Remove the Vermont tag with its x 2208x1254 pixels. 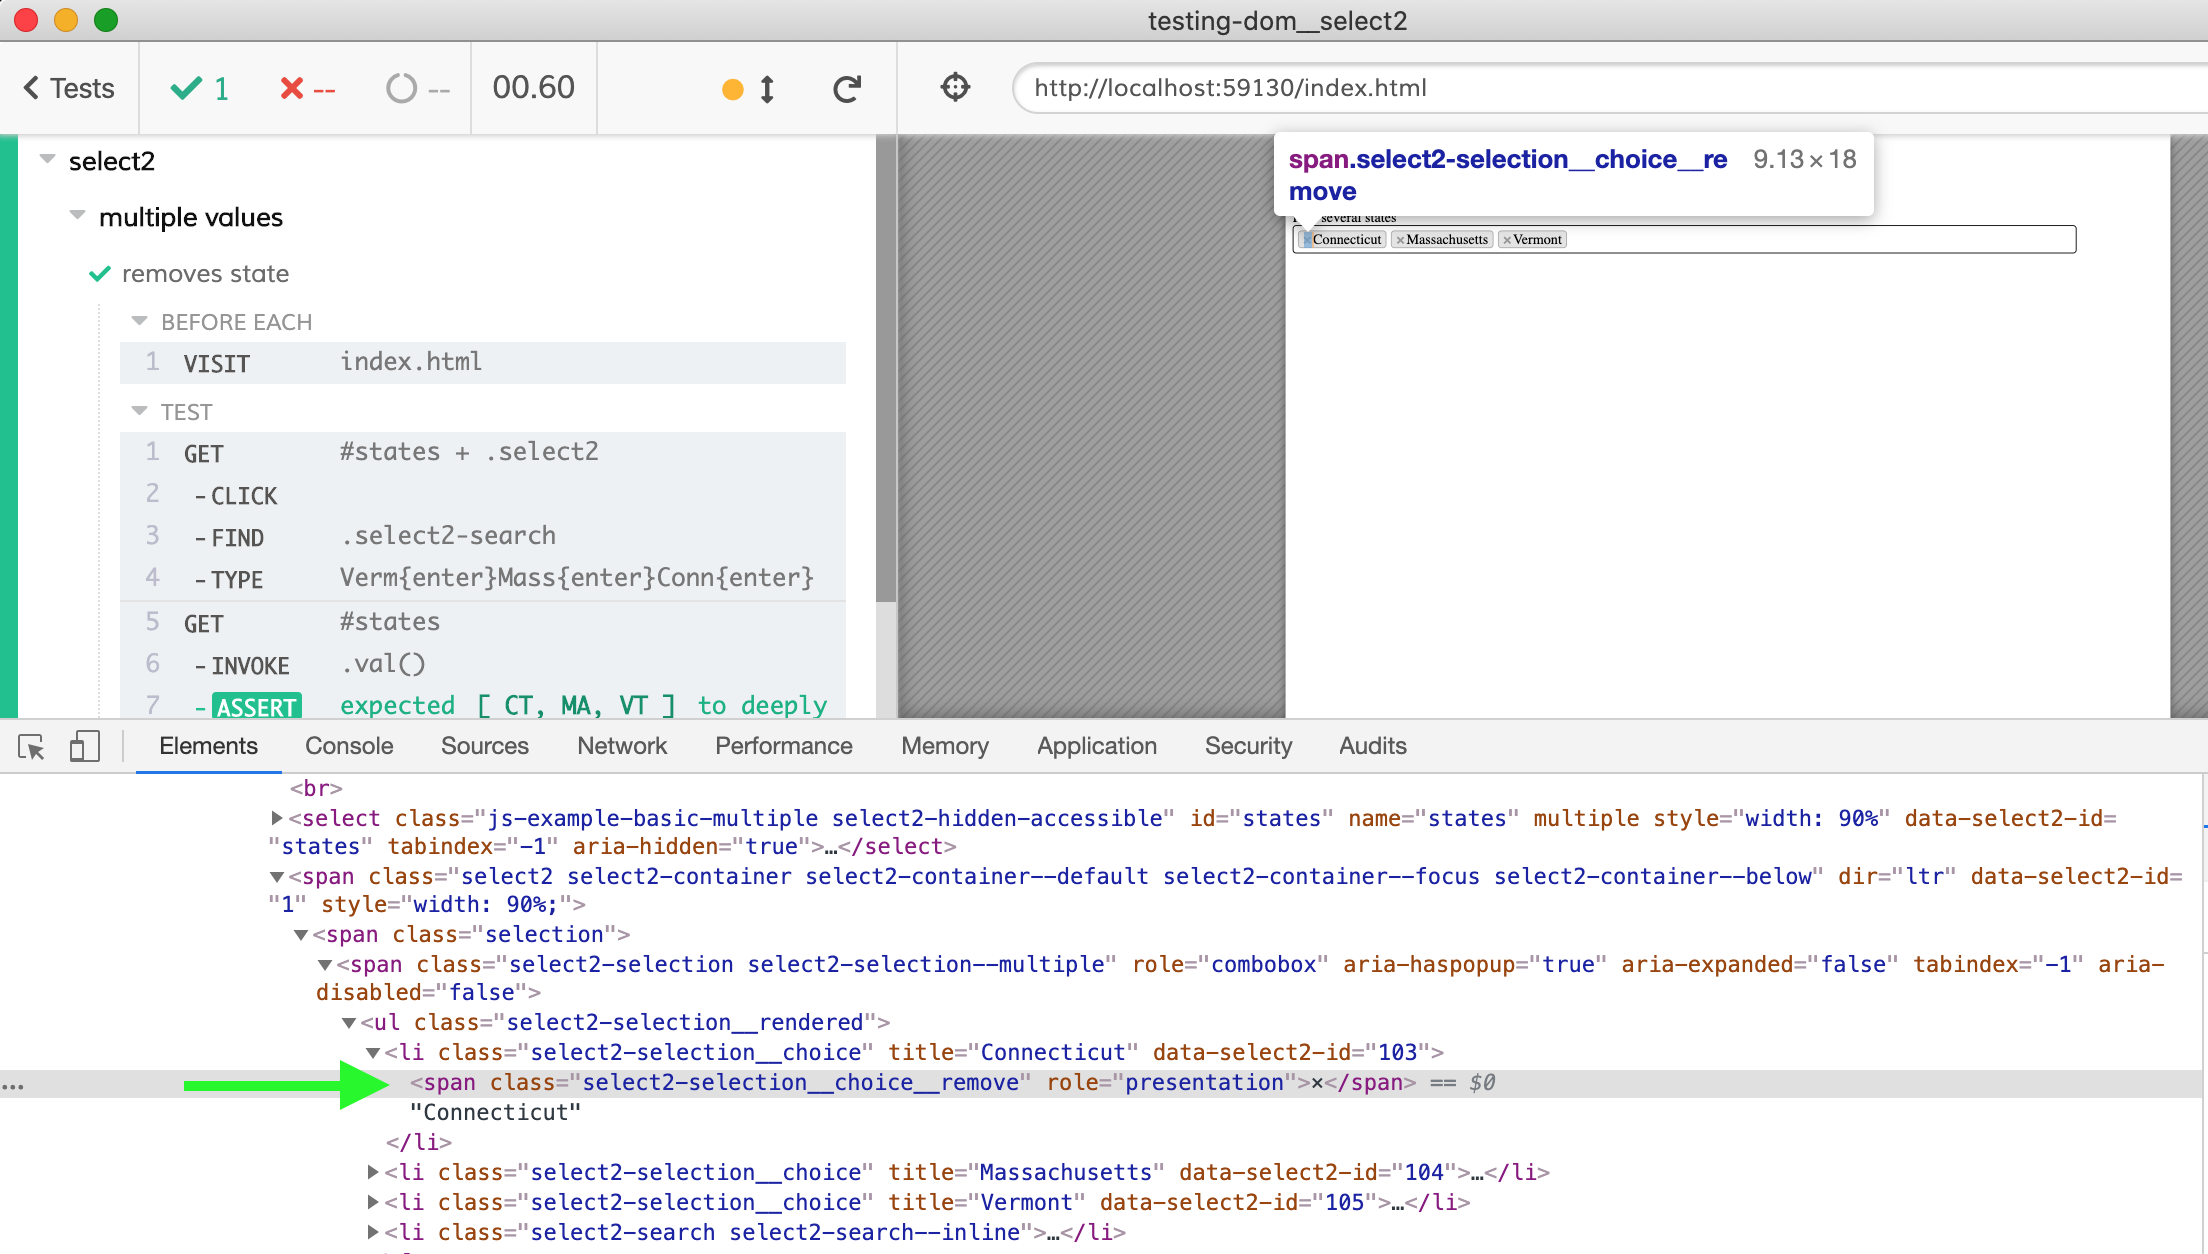tap(1507, 240)
